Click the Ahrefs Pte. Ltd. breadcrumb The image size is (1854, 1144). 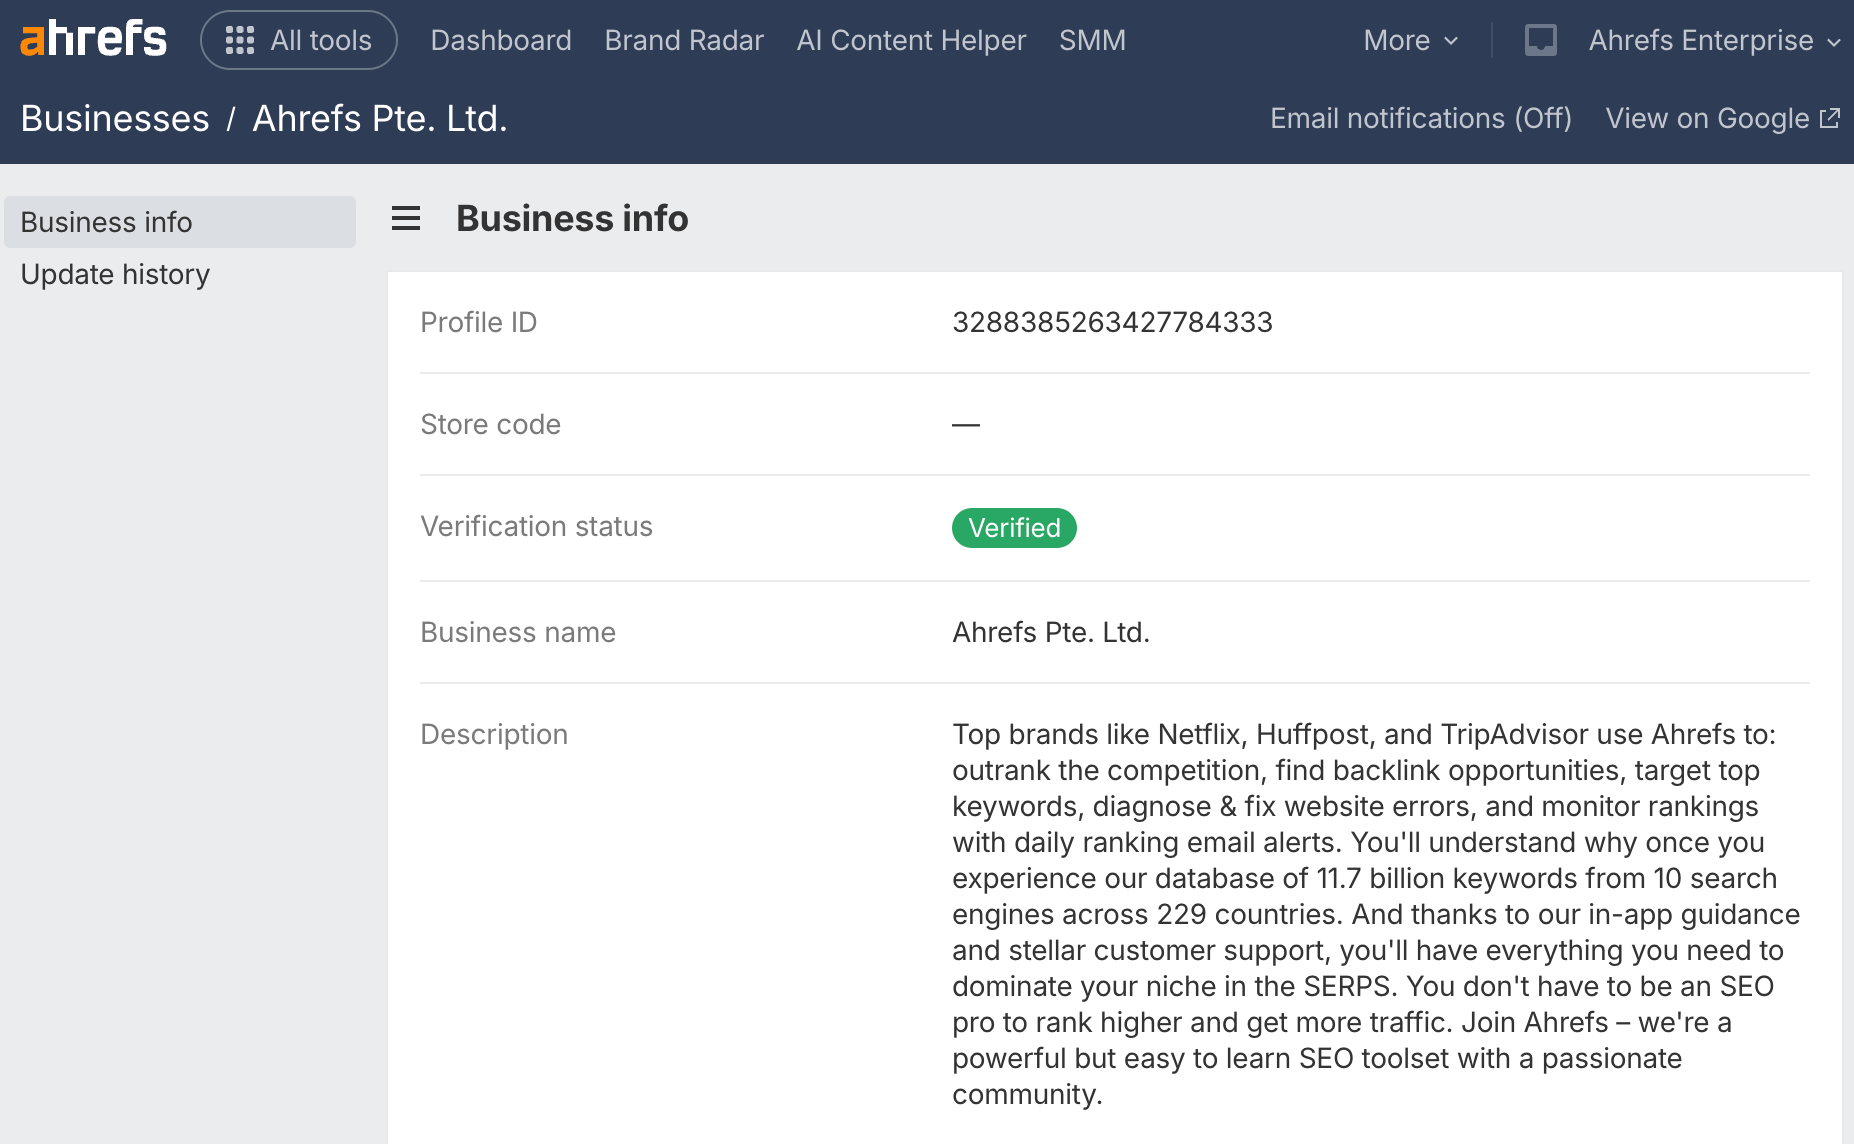[380, 119]
